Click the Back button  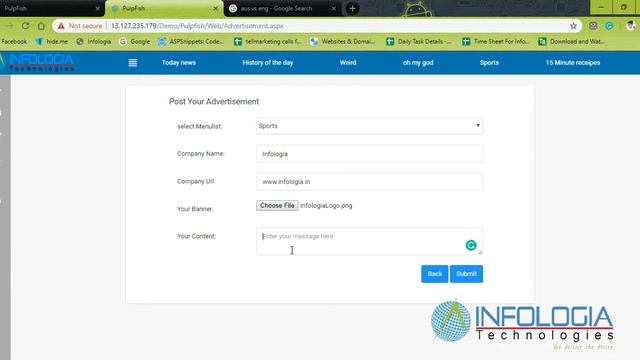point(435,274)
